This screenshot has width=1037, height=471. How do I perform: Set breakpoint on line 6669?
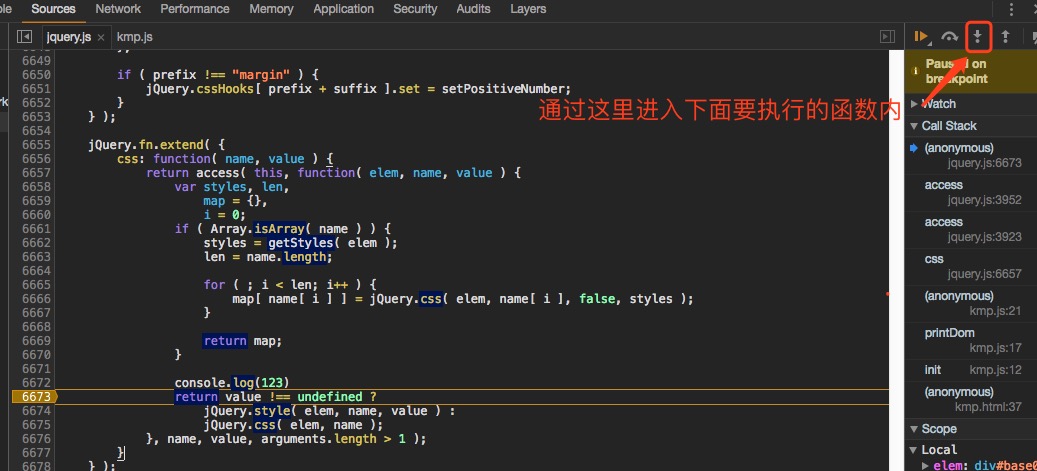(x=36, y=341)
